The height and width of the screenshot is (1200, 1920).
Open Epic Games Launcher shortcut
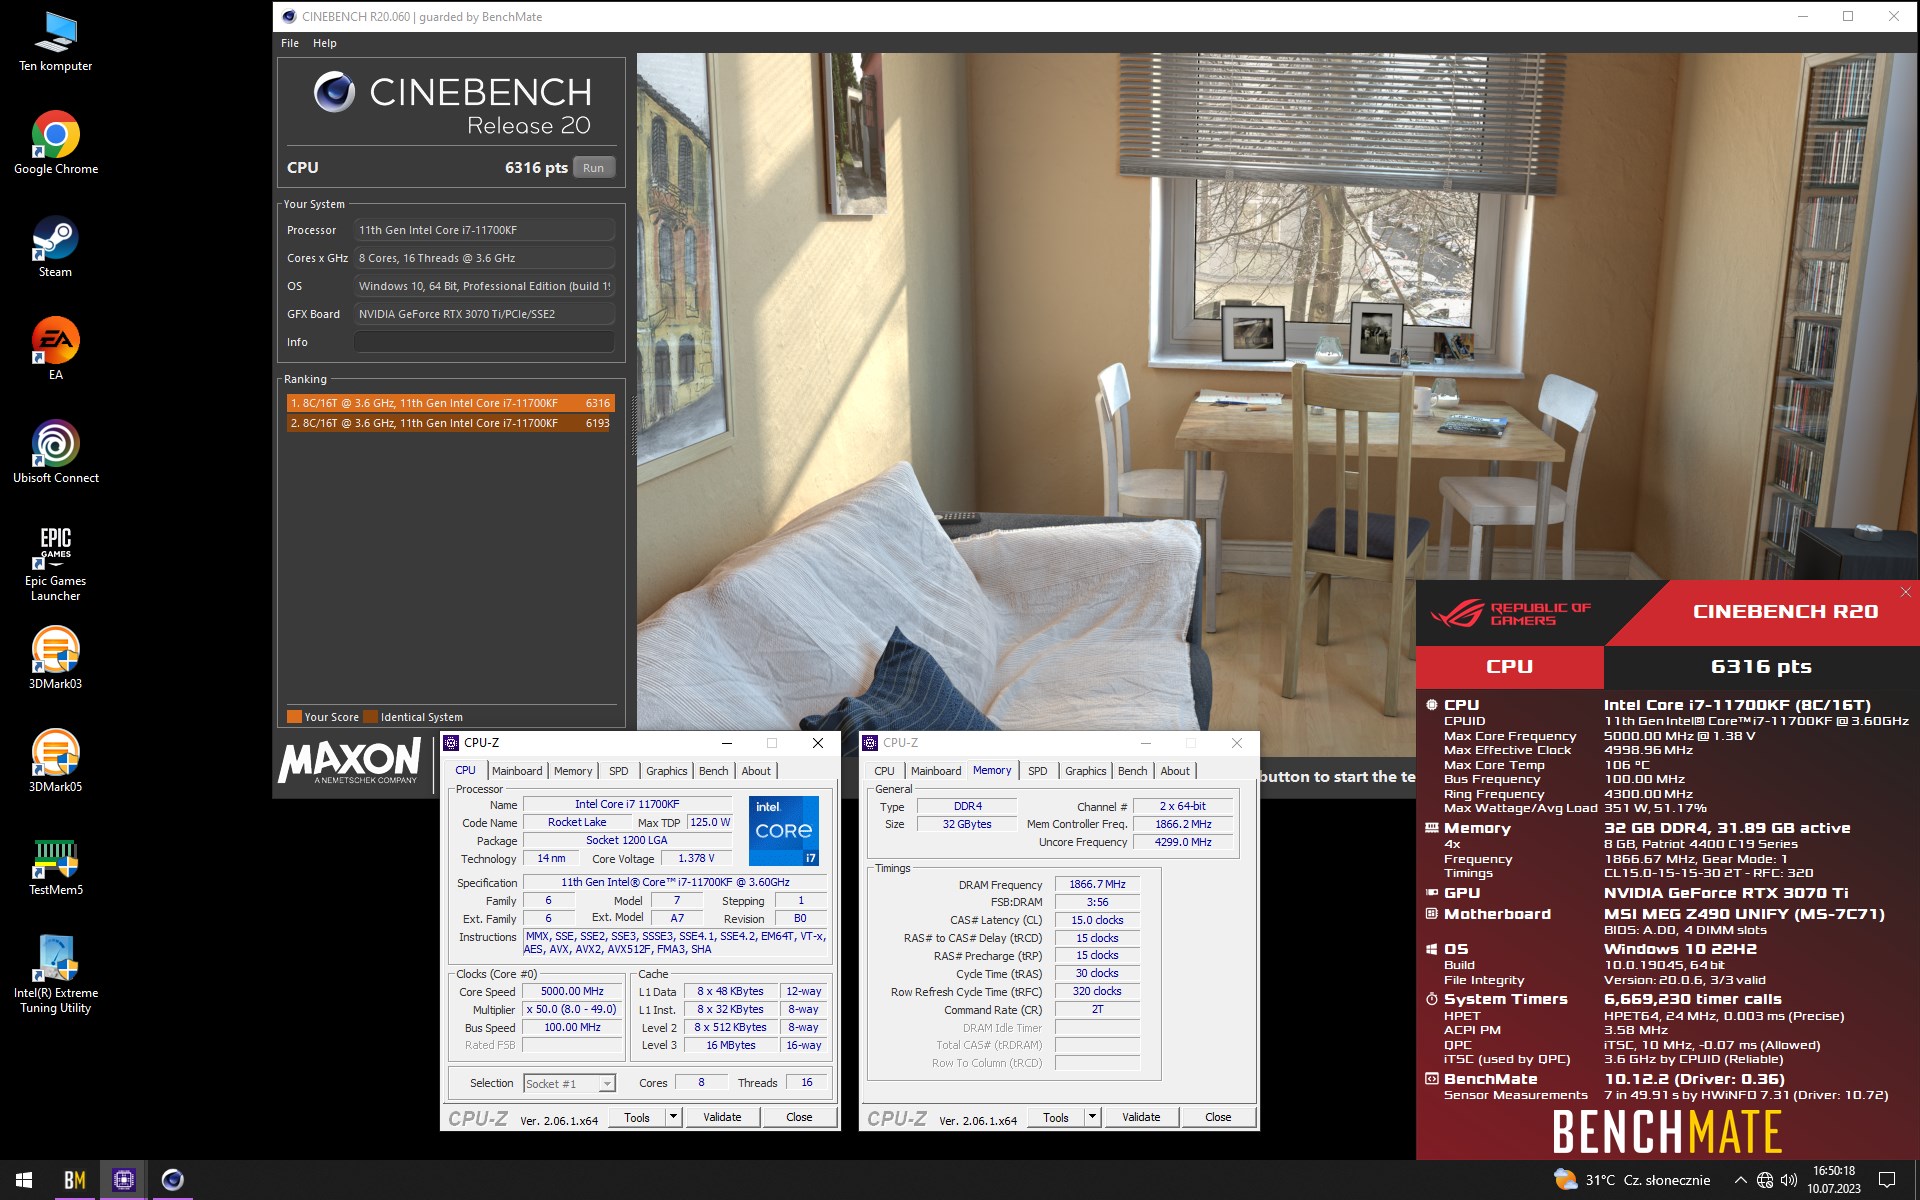(55, 562)
